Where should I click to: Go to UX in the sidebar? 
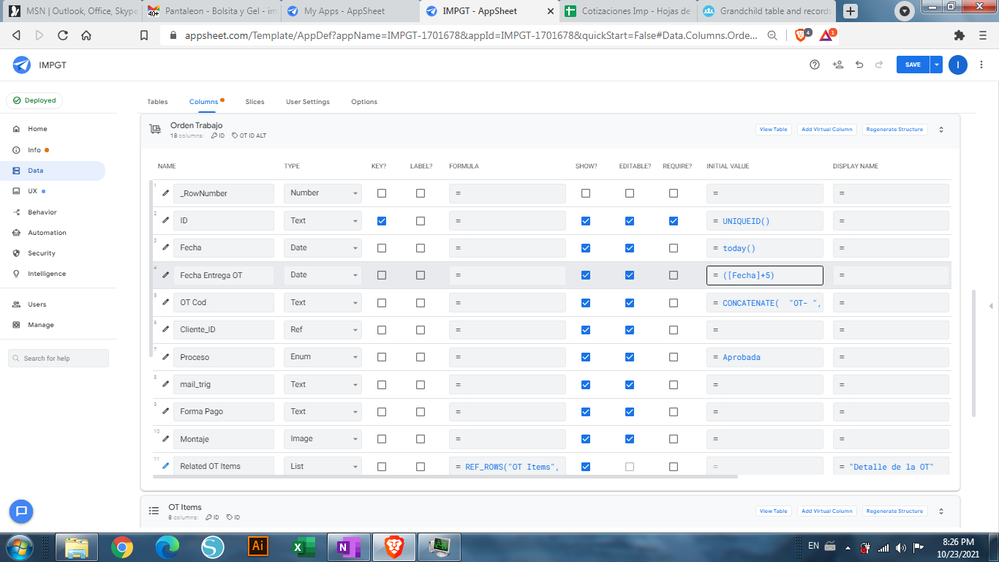pyautogui.click(x=32, y=191)
